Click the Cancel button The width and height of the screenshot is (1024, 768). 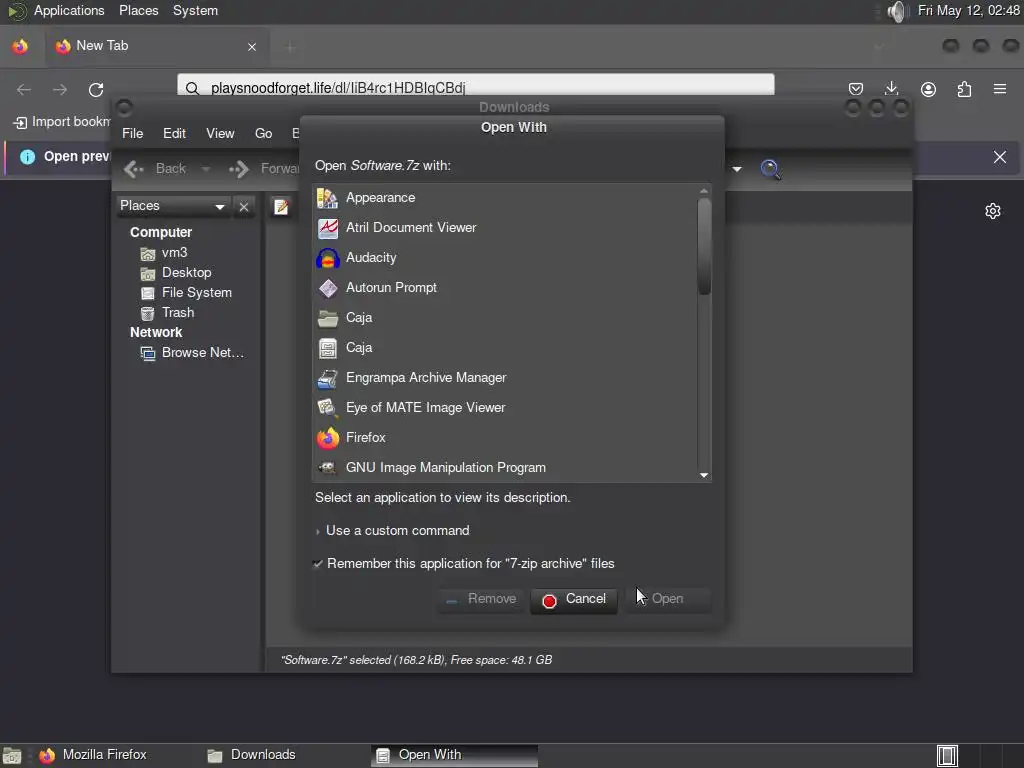[x=574, y=599]
